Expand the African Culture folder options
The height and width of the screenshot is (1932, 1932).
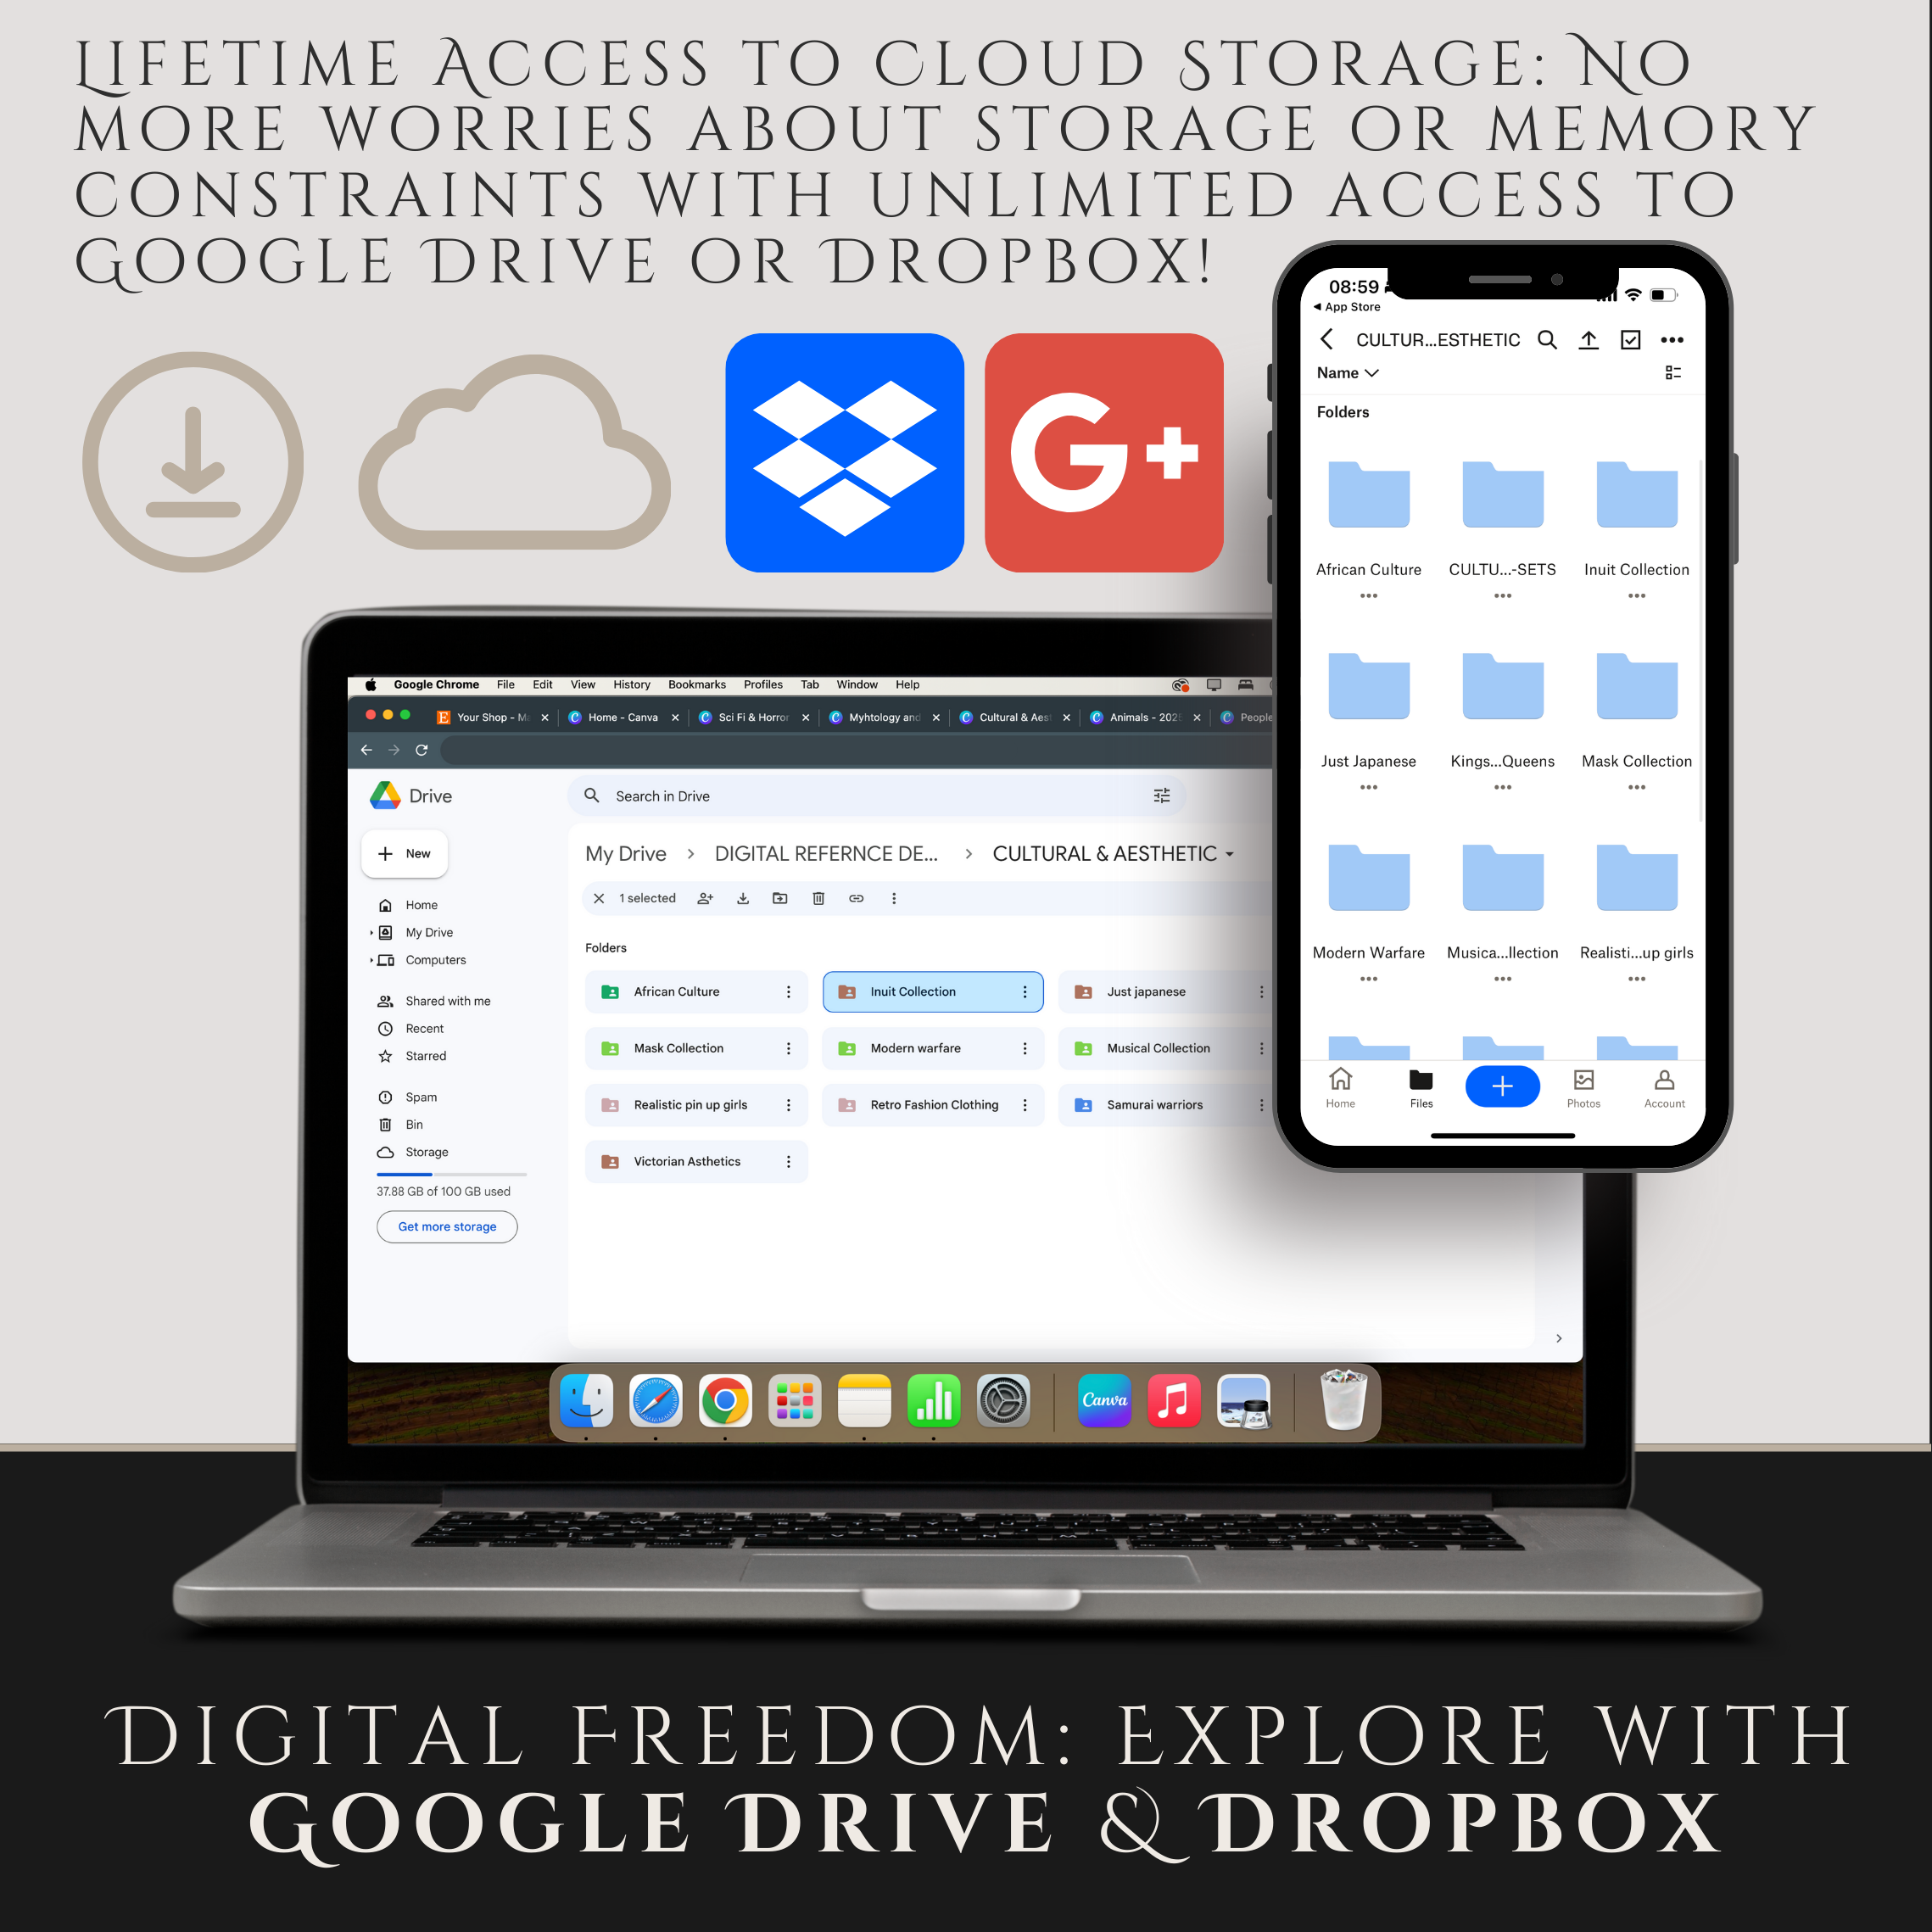tap(787, 989)
